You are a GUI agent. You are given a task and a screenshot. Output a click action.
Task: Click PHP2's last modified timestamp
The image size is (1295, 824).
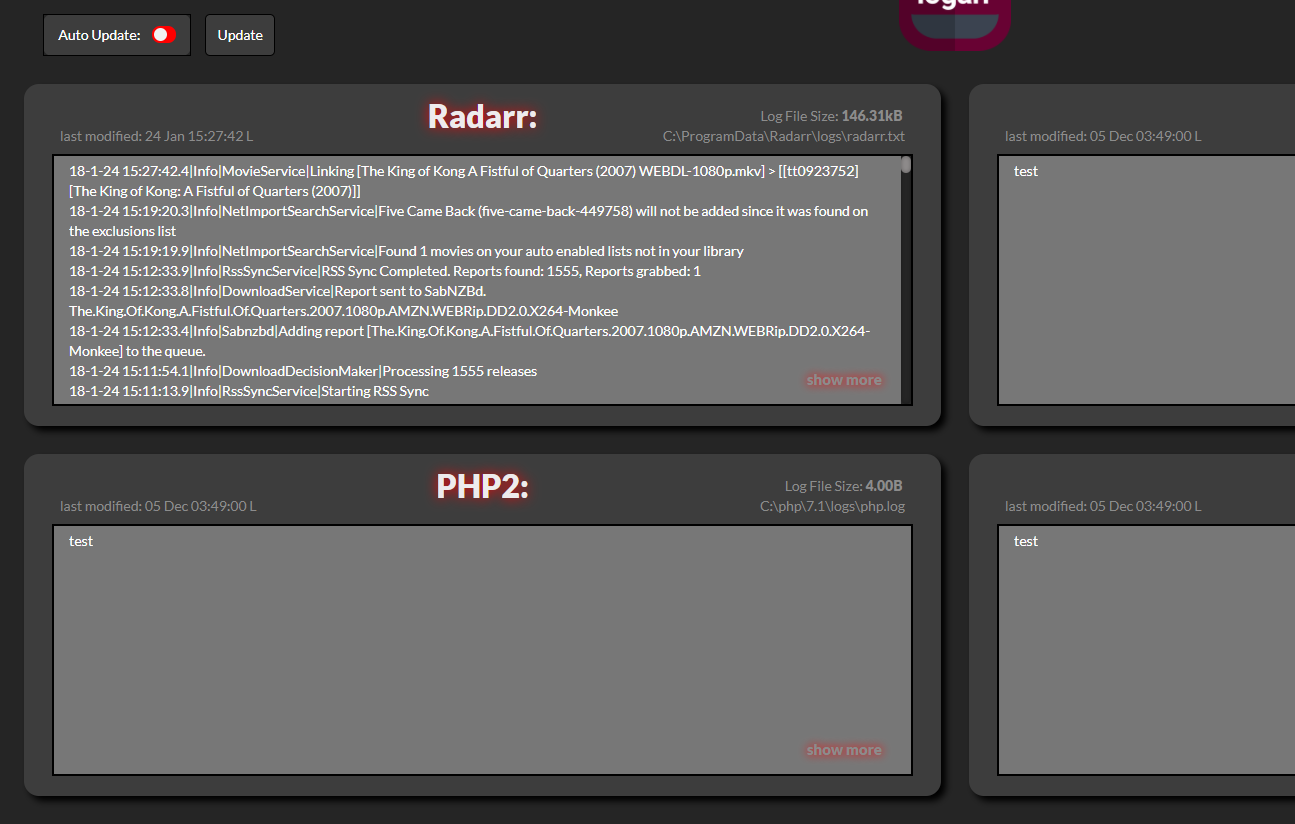click(156, 506)
